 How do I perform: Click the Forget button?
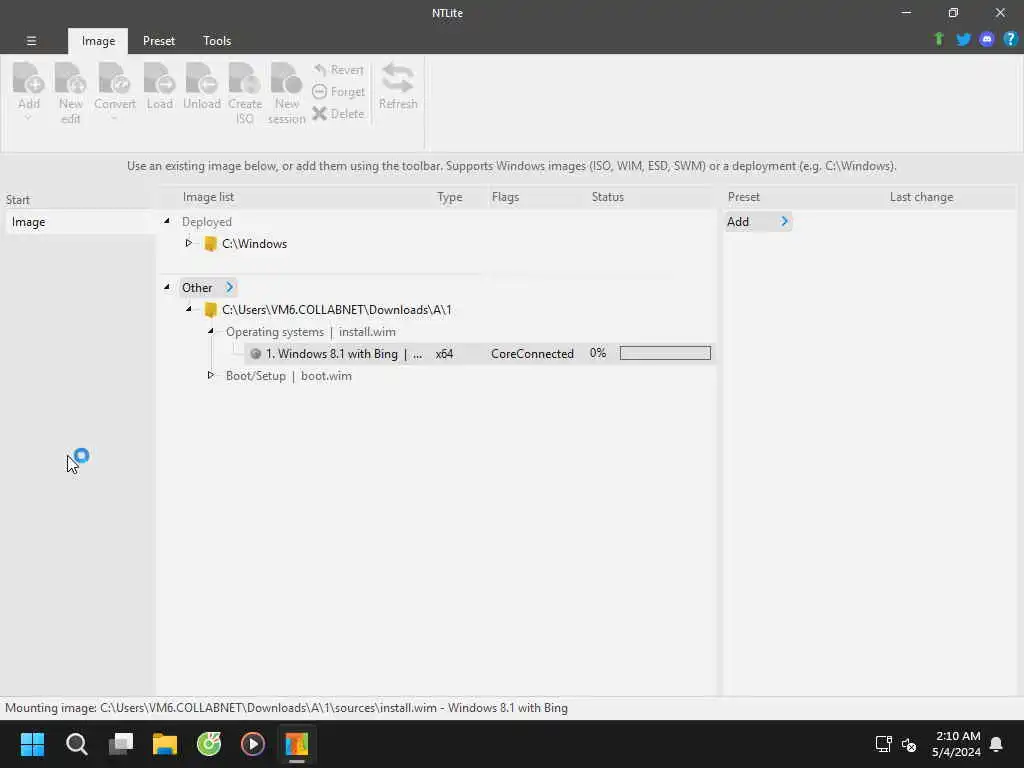338,92
